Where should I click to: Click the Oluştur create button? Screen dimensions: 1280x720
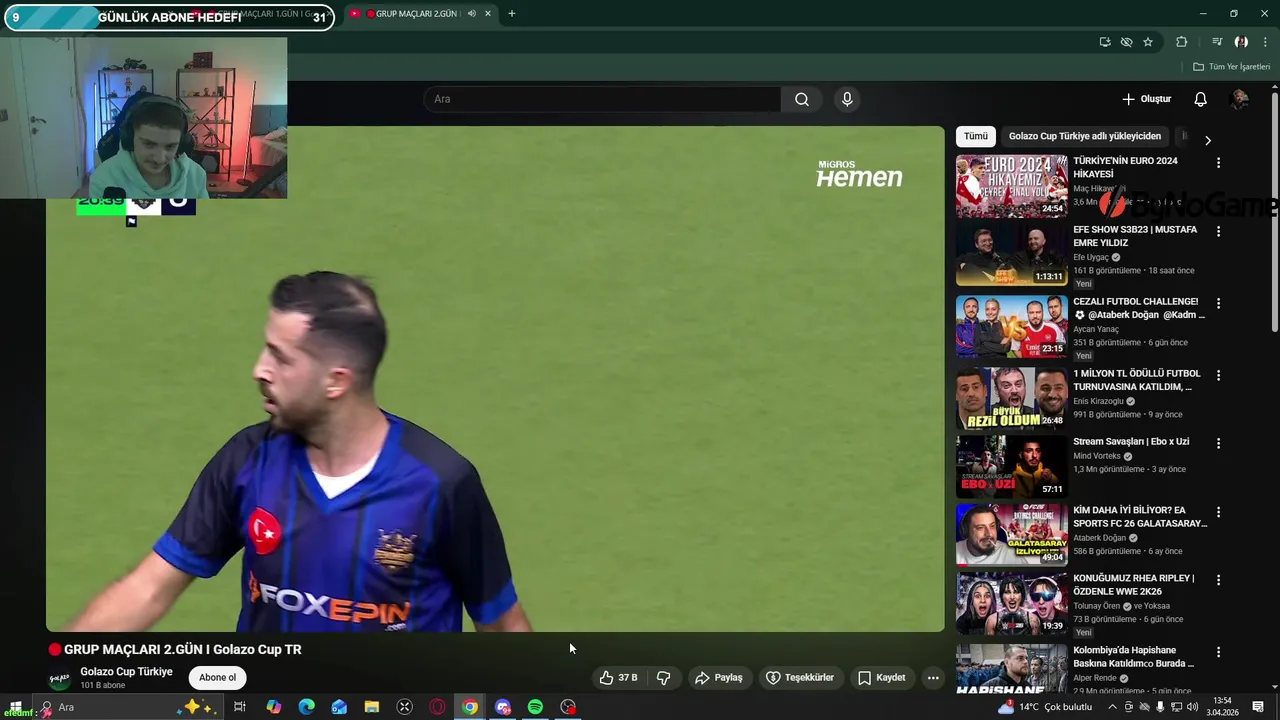pos(1146,99)
